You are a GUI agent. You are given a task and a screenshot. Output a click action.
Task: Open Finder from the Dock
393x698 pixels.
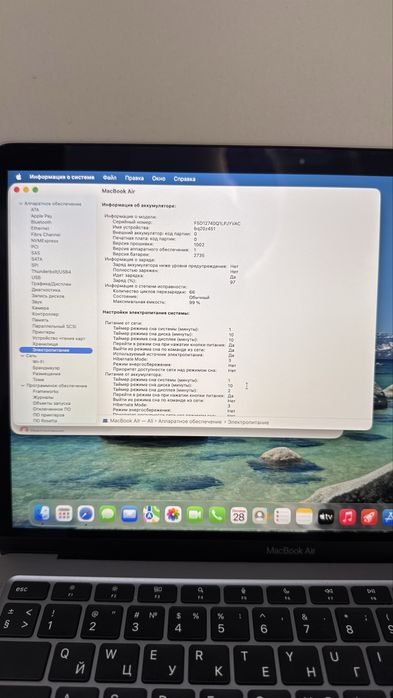point(42,514)
